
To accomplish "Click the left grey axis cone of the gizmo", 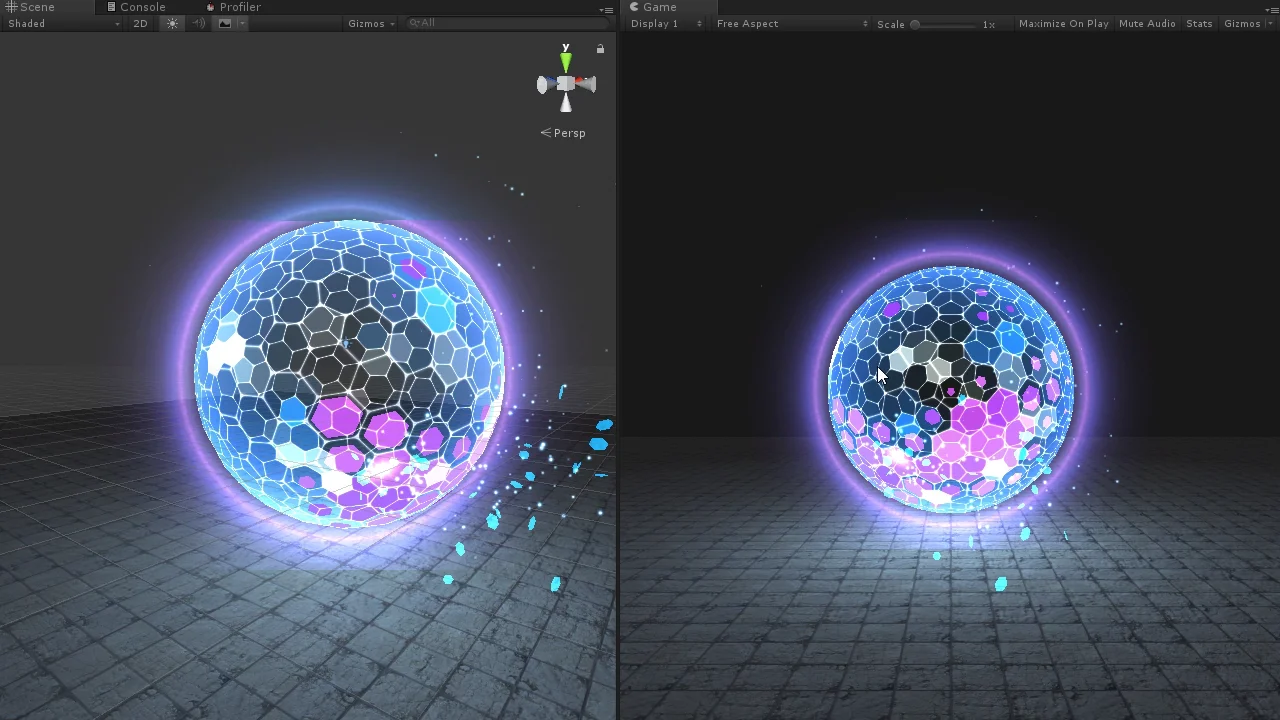I will 546,85.
